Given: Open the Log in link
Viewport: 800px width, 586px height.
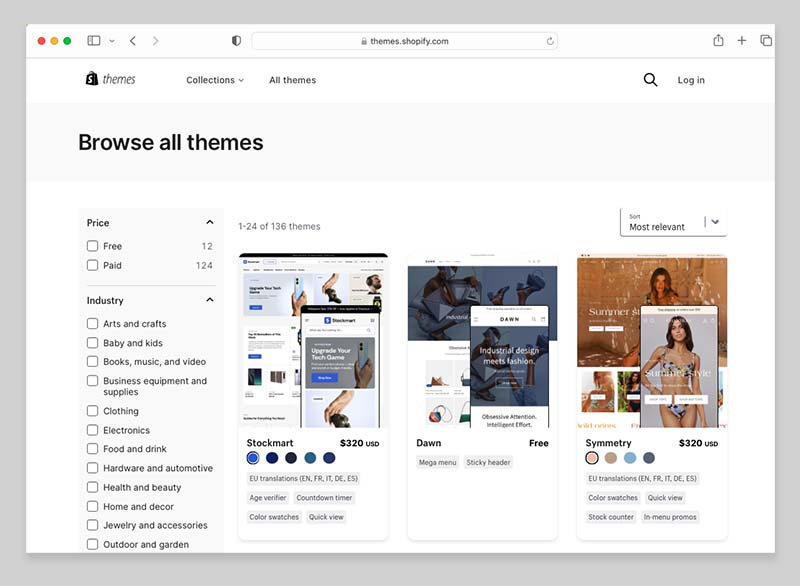Looking at the screenshot, I should [x=691, y=80].
